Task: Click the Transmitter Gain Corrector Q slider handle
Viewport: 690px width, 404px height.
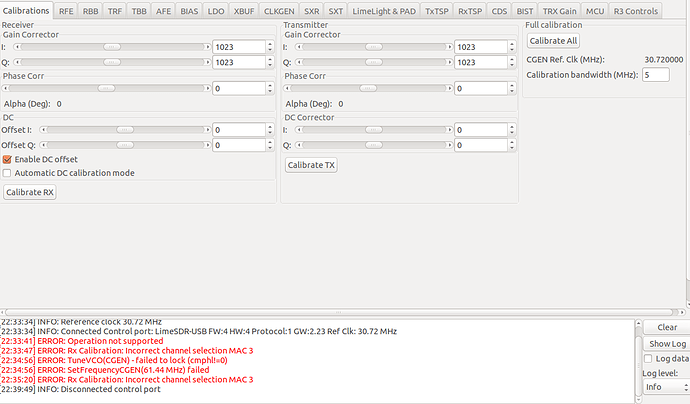Action: tap(374, 62)
